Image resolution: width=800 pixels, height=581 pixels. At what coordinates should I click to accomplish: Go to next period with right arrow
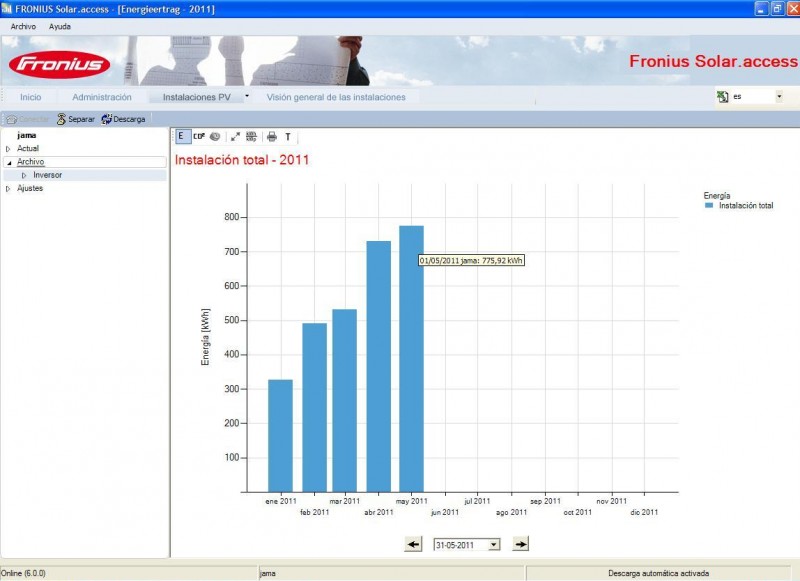(x=520, y=544)
